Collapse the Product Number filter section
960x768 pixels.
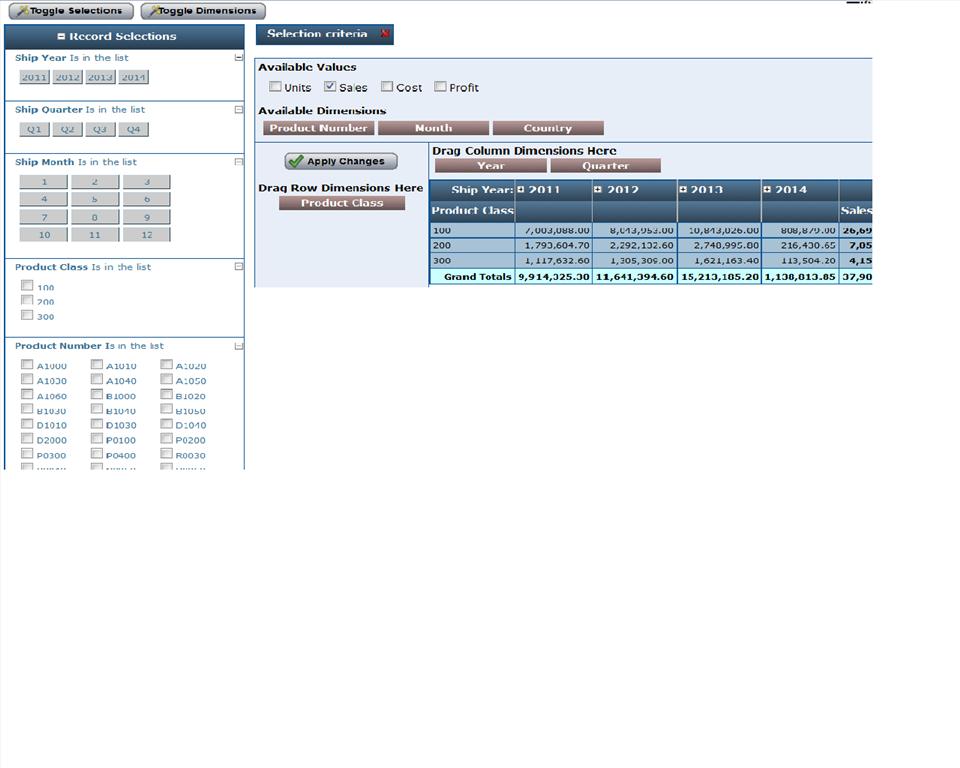(x=238, y=346)
